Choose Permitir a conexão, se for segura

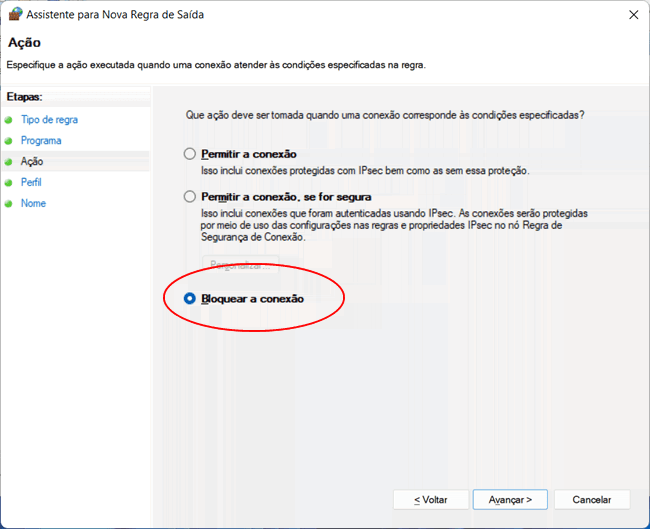coord(190,197)
